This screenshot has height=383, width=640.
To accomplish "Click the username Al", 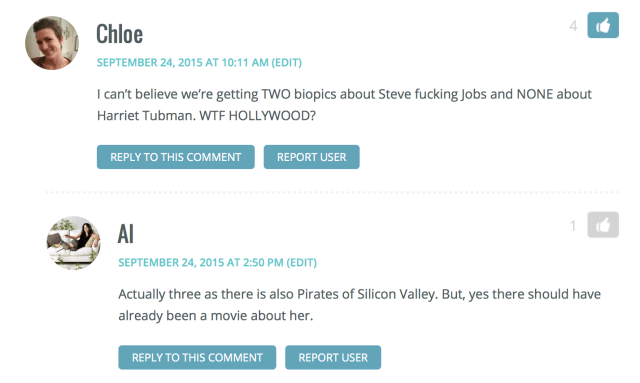I will (x=126, y=234).
